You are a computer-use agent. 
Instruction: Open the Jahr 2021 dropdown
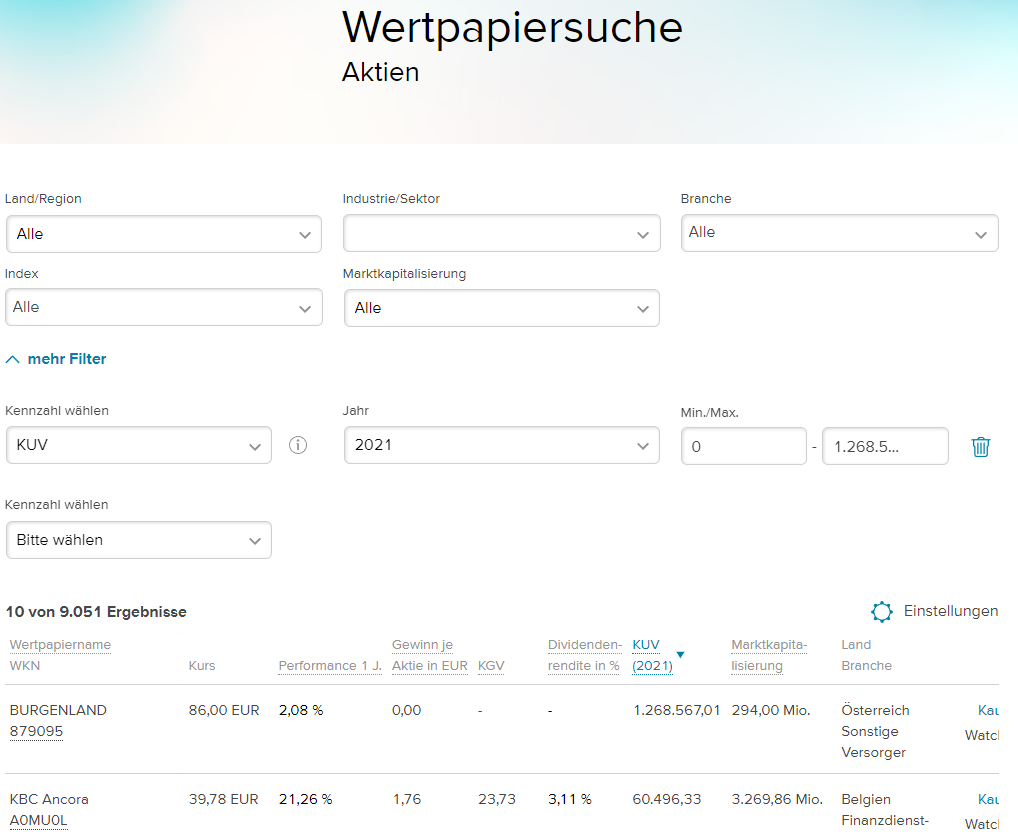pos(501,445)
